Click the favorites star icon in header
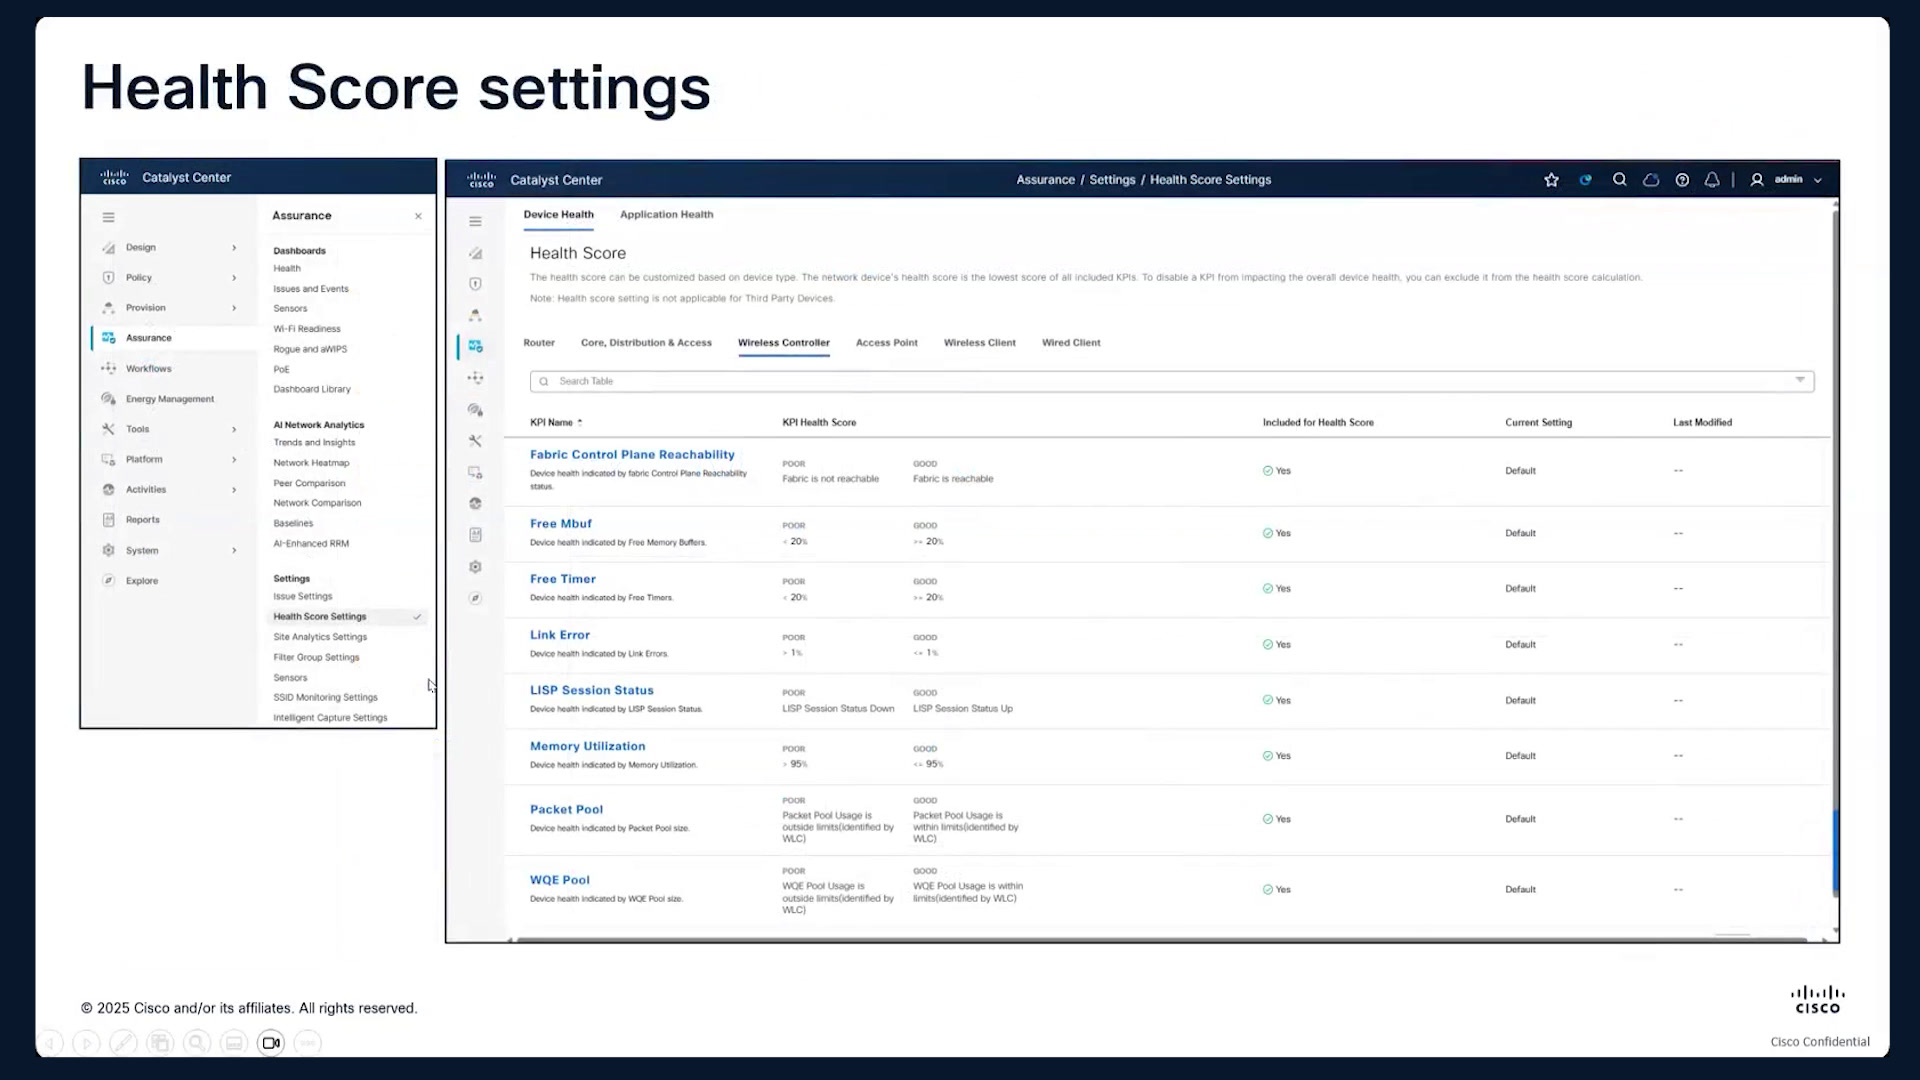The width and height of the screenshot is (1920, 1080). coord(1551,180)
